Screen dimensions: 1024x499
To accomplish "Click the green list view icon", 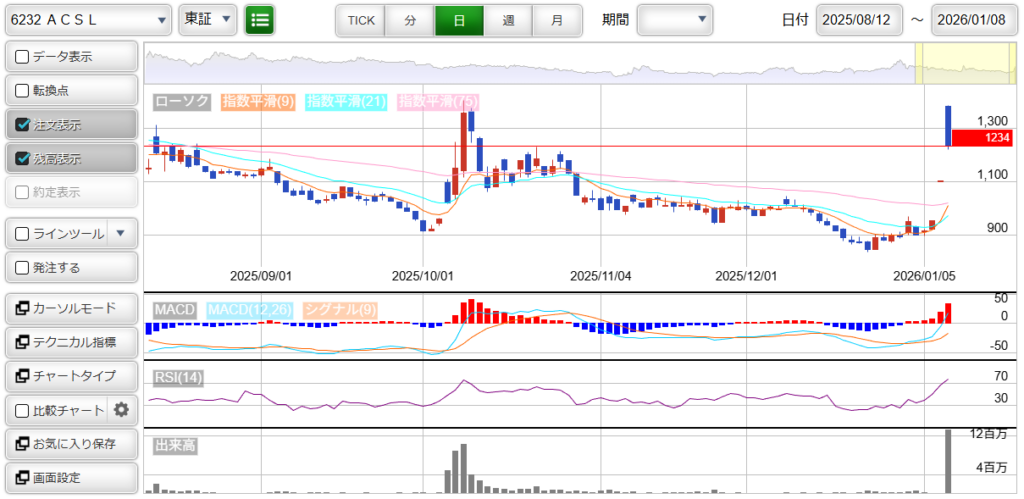I will (x=260, y=19).
